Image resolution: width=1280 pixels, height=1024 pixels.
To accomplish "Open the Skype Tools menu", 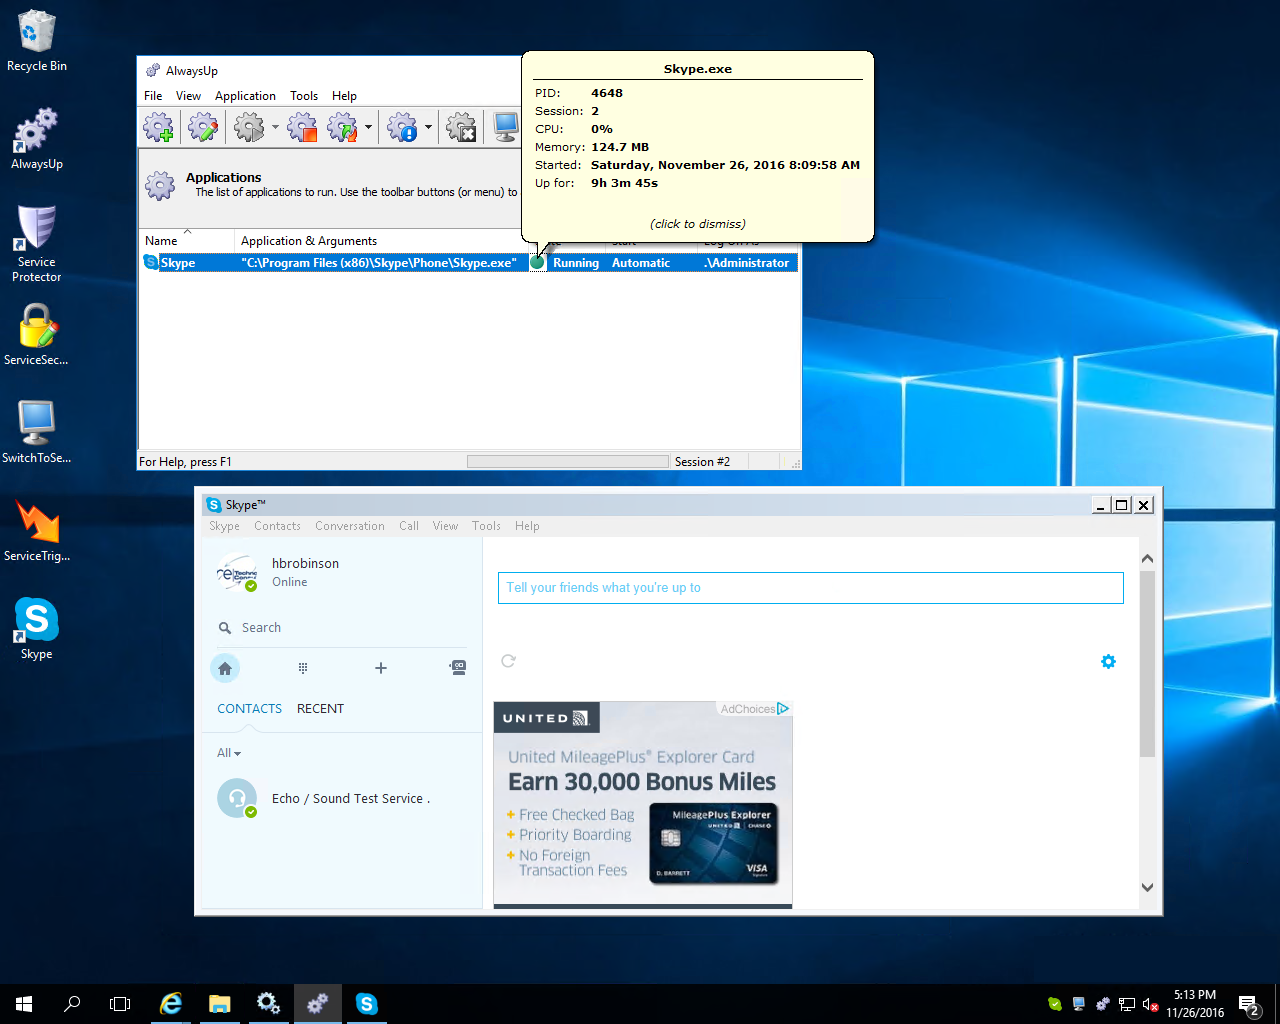I will click(486, 526).
